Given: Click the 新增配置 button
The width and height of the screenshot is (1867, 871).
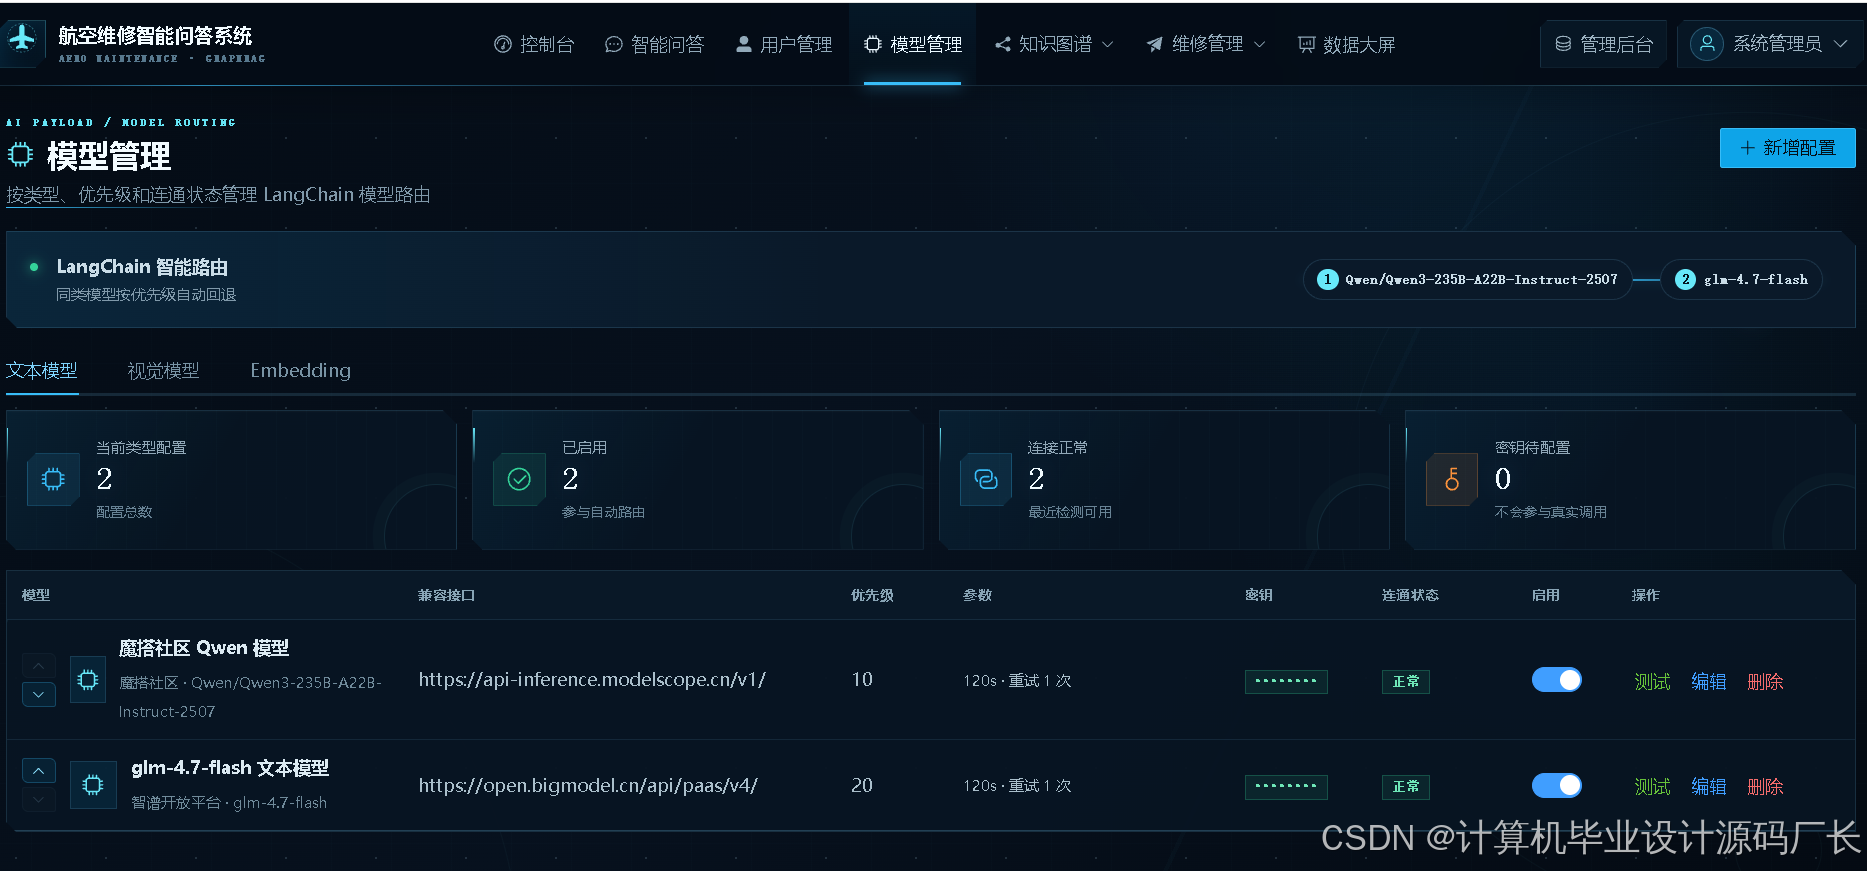Looking at the screenshot, I should [1788, 148].
